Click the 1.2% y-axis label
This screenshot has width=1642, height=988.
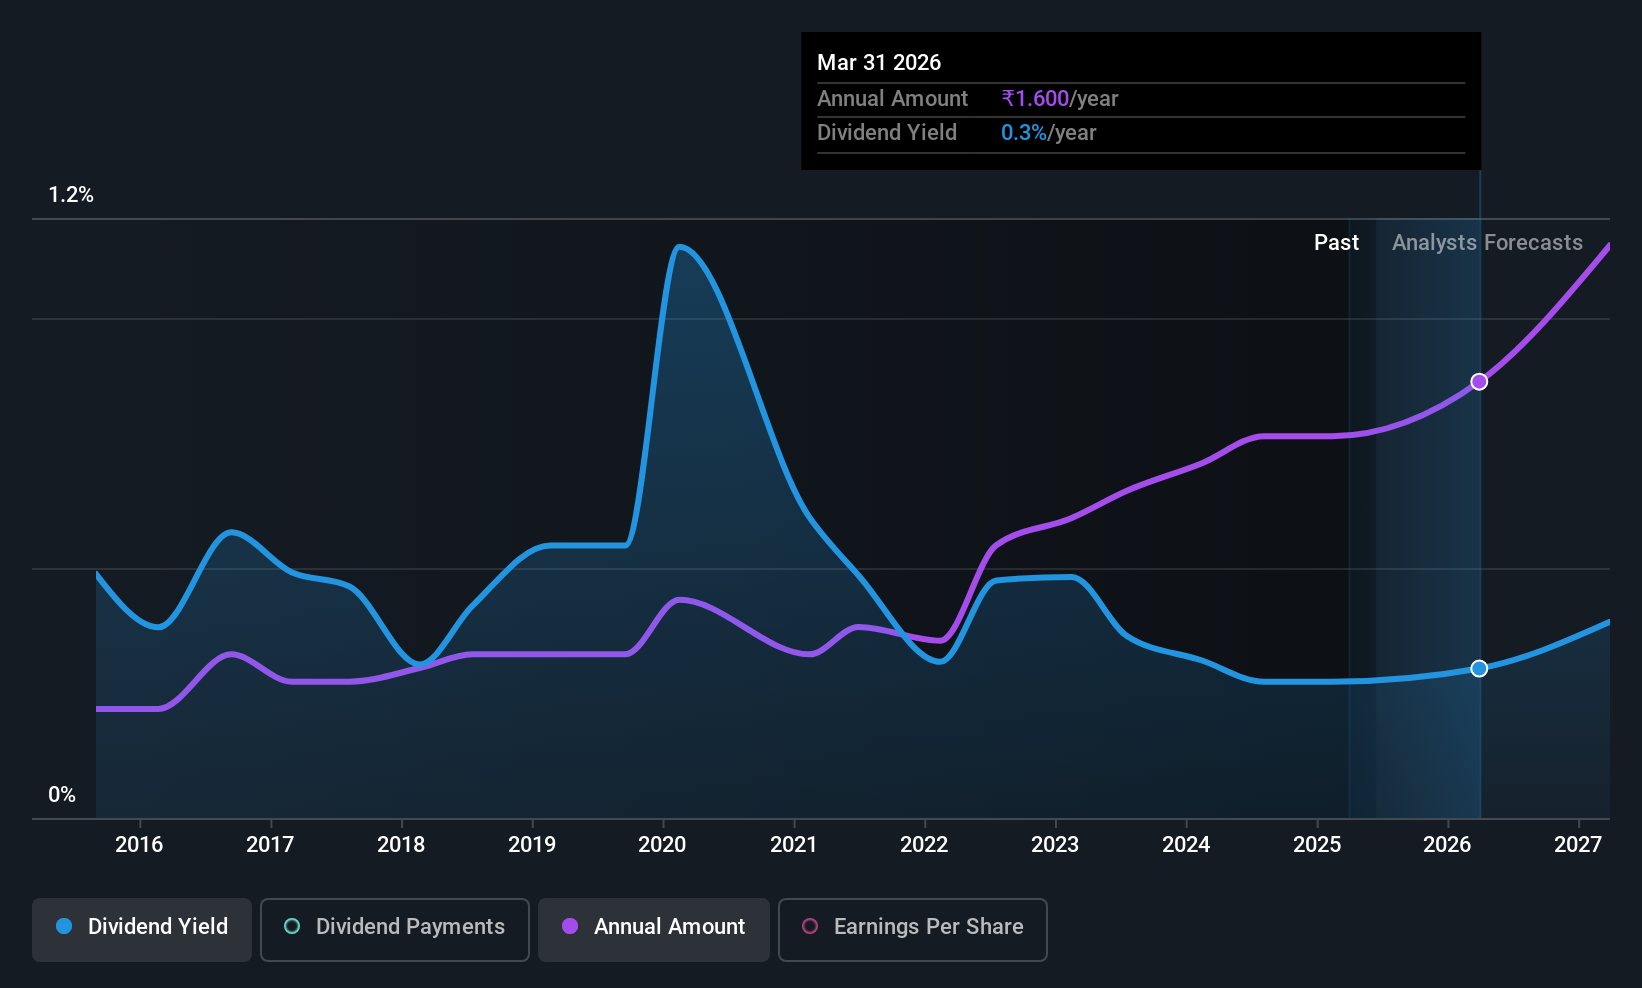71,195
